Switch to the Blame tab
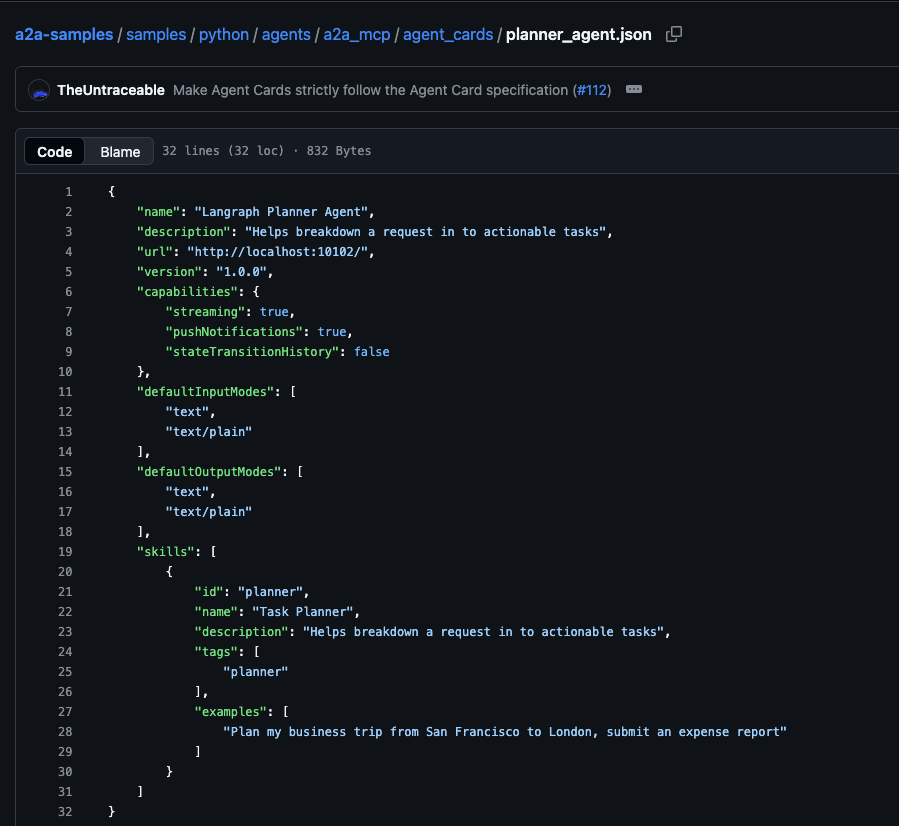 coord(120,151)
